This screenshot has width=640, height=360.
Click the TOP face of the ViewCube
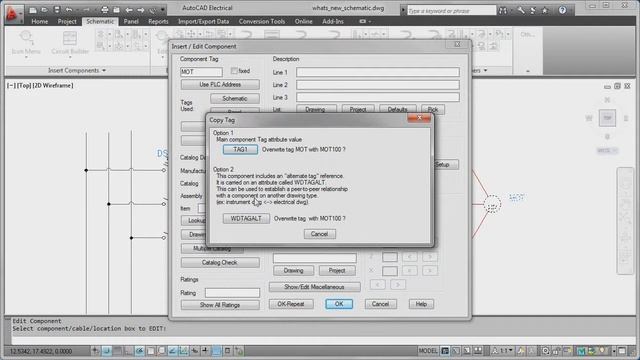[607, 118]
